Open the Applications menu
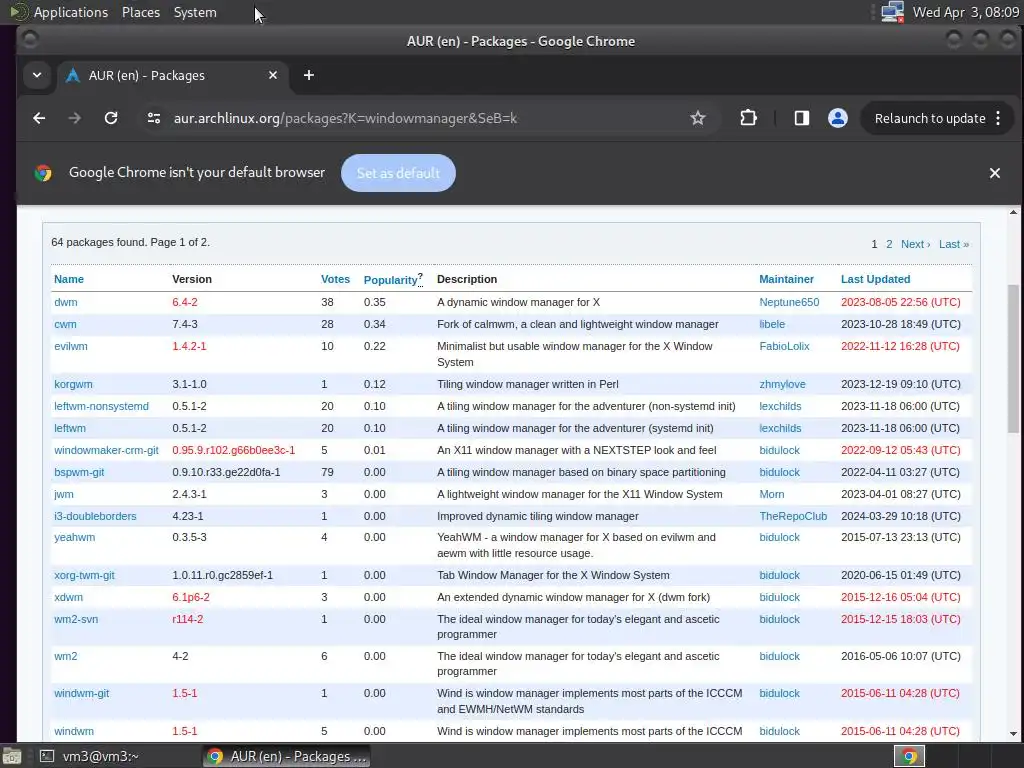Viewport: 1024px width, 768px height. pyautogui.click(x=71, y=12)
